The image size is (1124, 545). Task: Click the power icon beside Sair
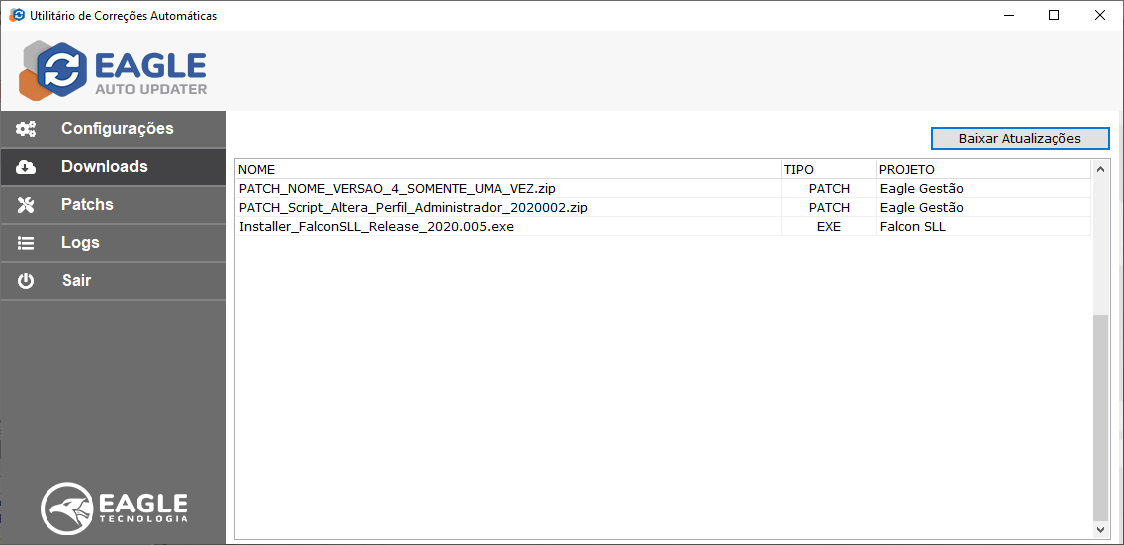[27, 280]
